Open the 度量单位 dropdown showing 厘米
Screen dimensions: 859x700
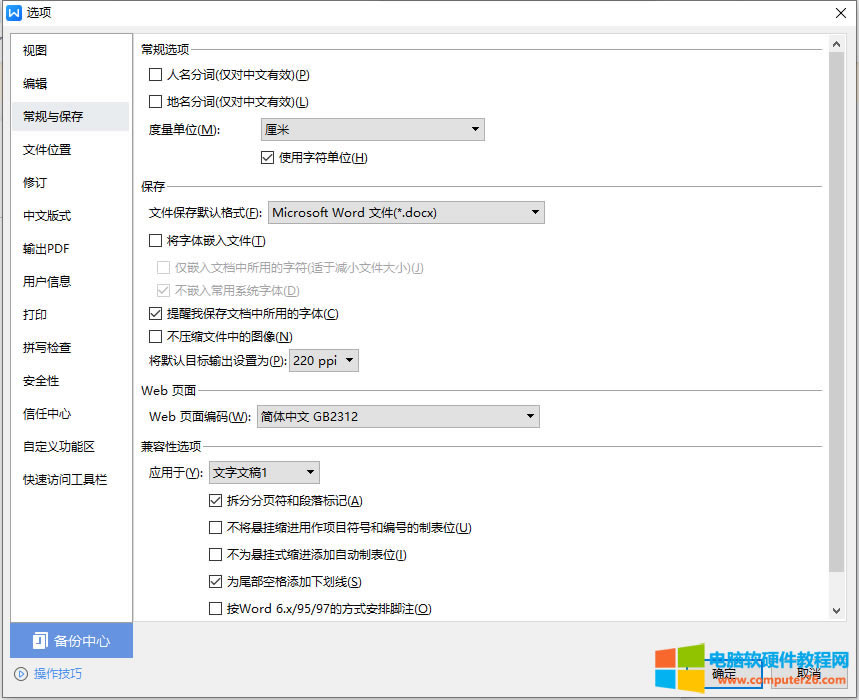(372, 130)
